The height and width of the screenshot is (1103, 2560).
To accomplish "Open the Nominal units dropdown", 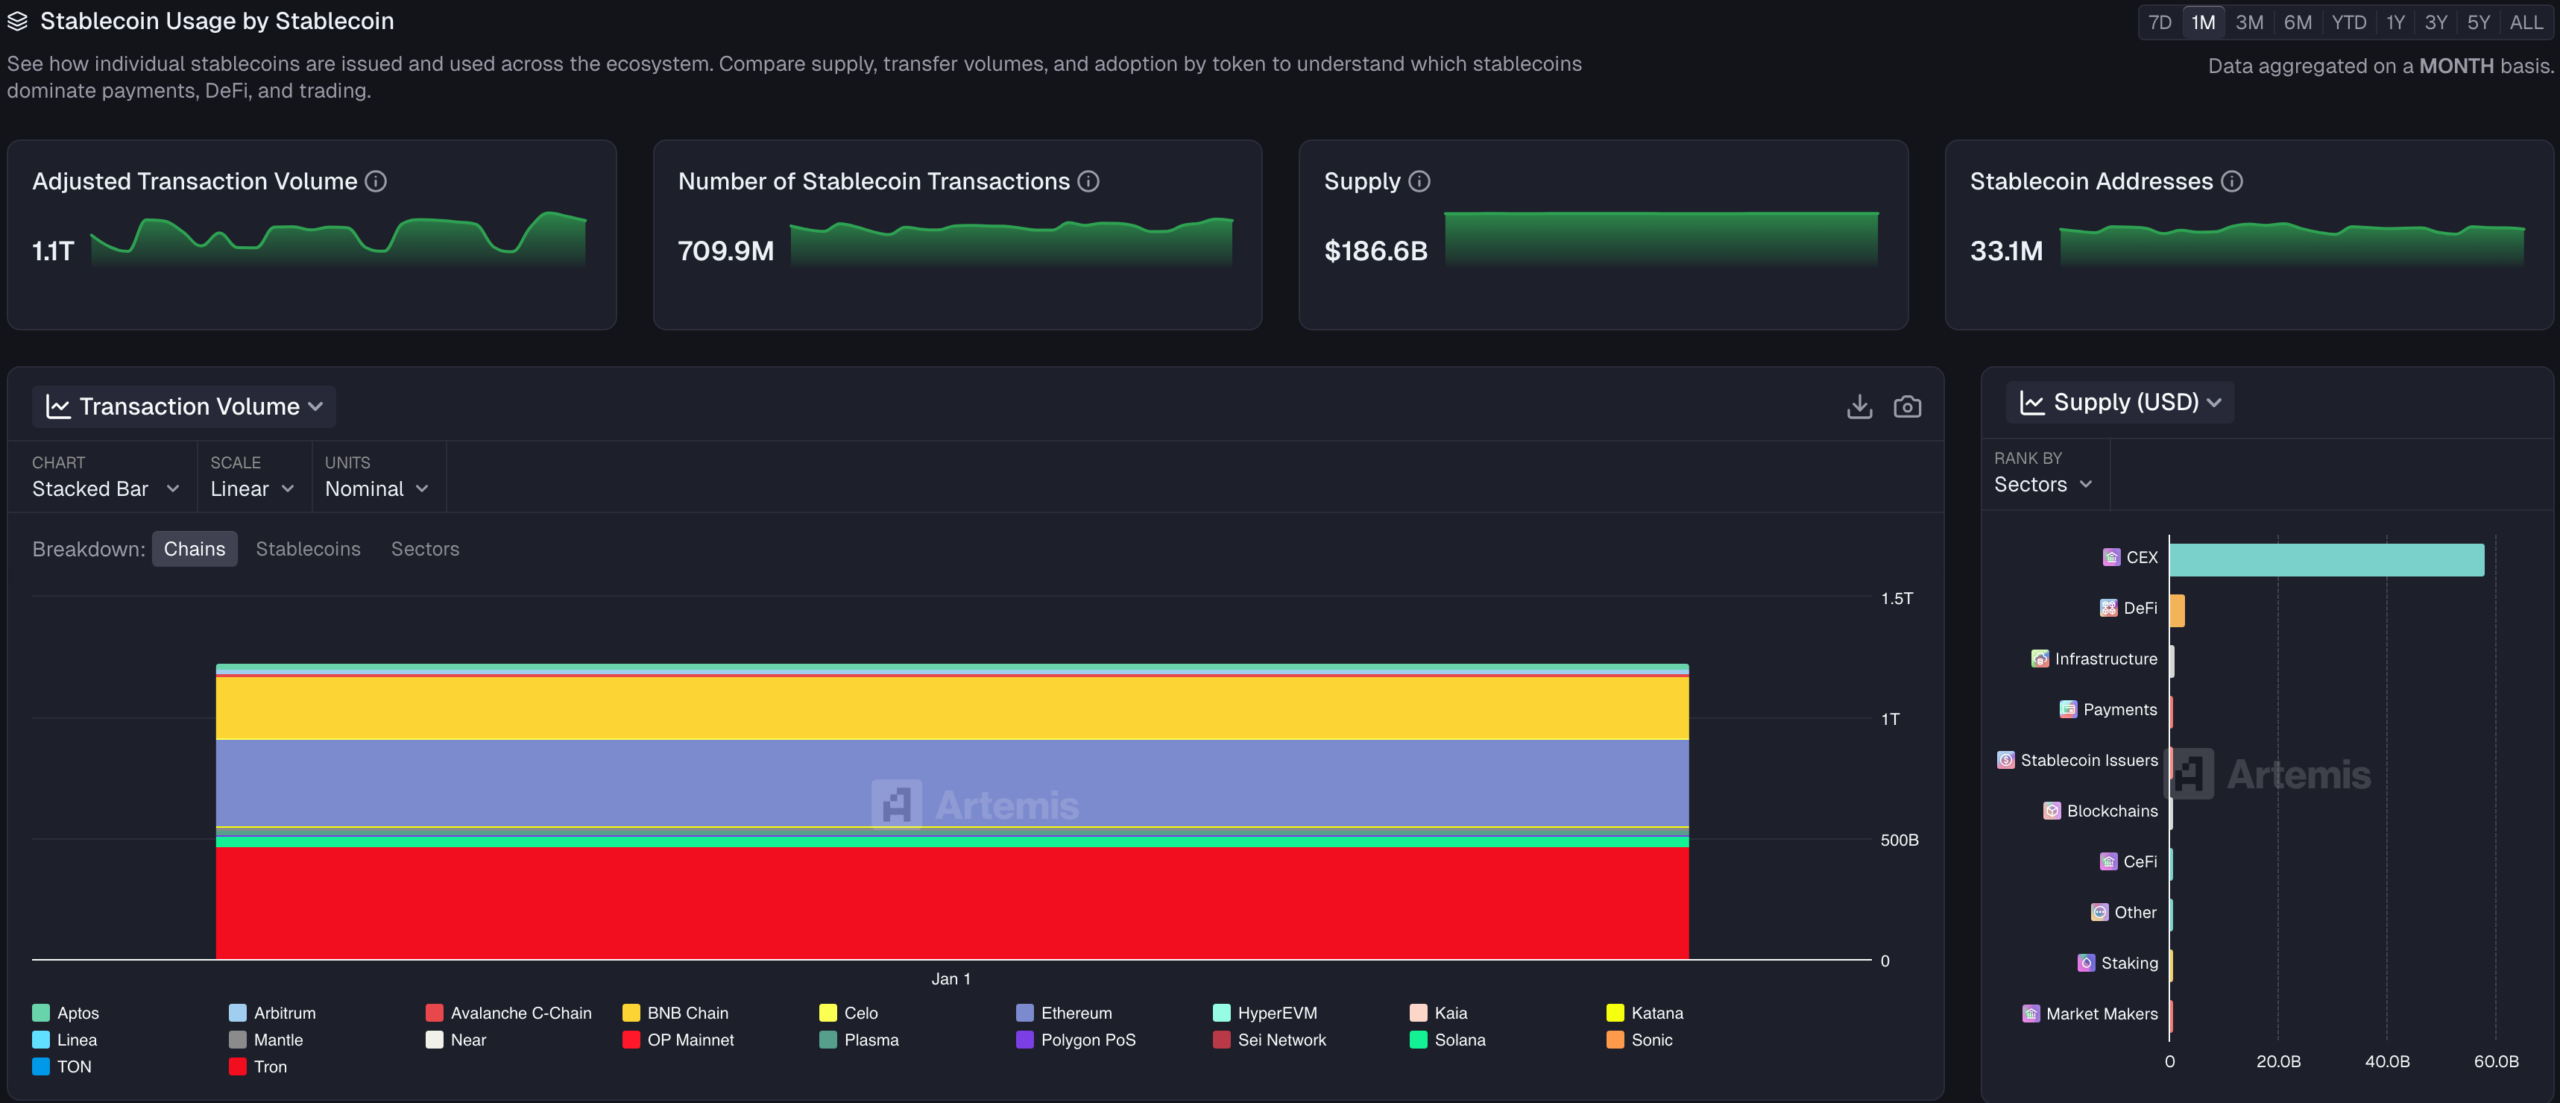I will click(x=377, y=489).
